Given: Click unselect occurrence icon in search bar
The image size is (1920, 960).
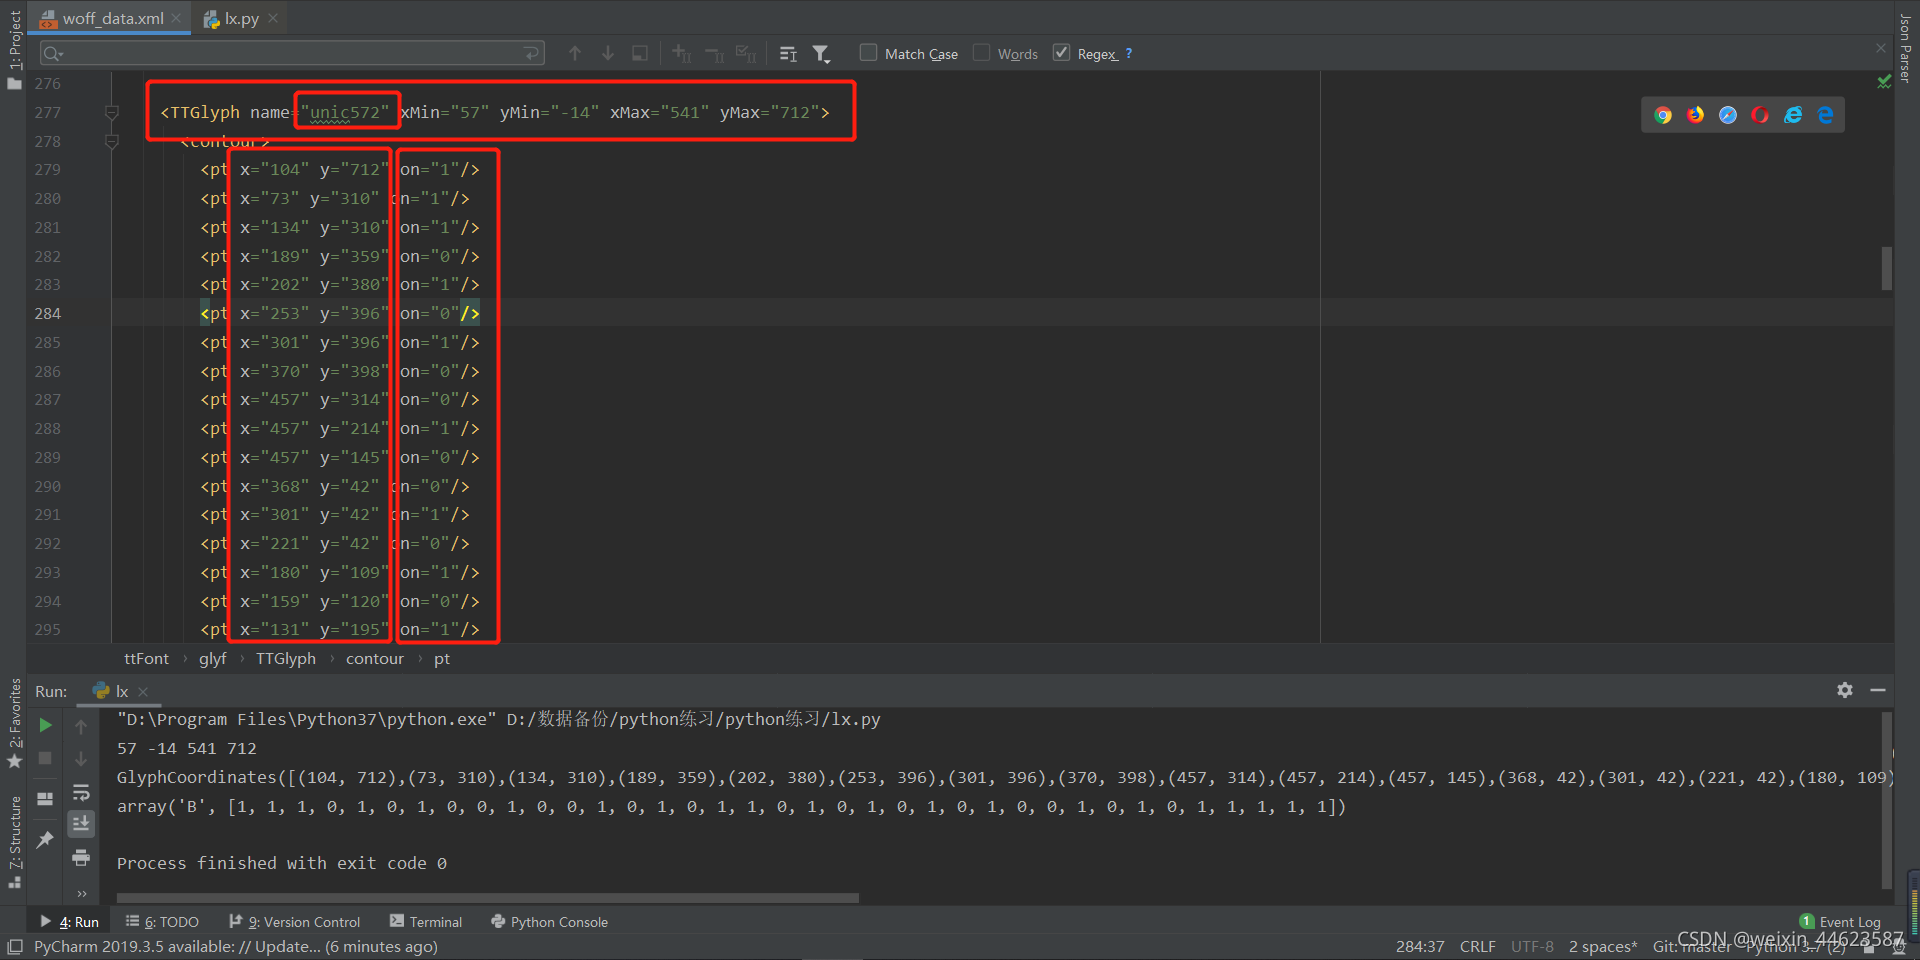Looking at the screenshot, I should (x=714, y=53).
